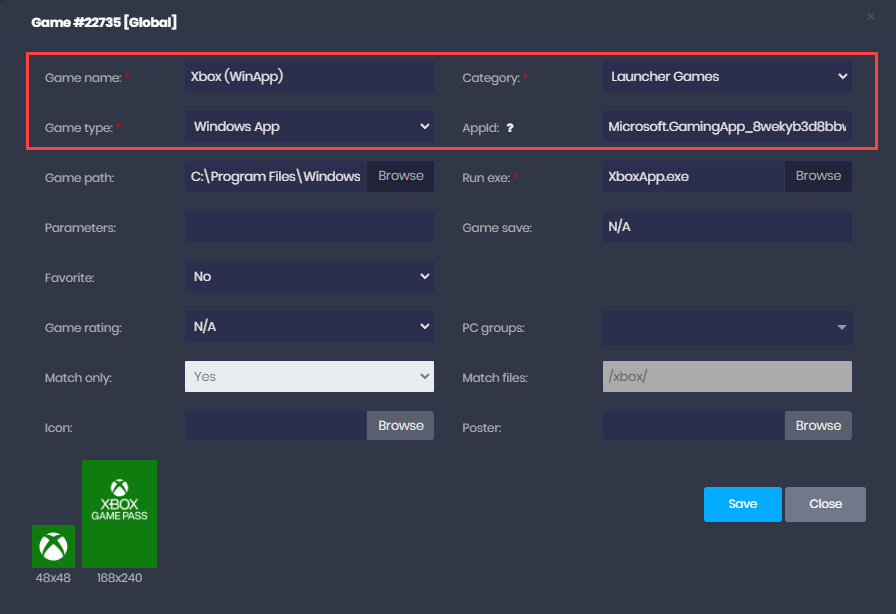896x614 pixels.
Task: Close dialog using top-right X icon
Action: [871, 17]
